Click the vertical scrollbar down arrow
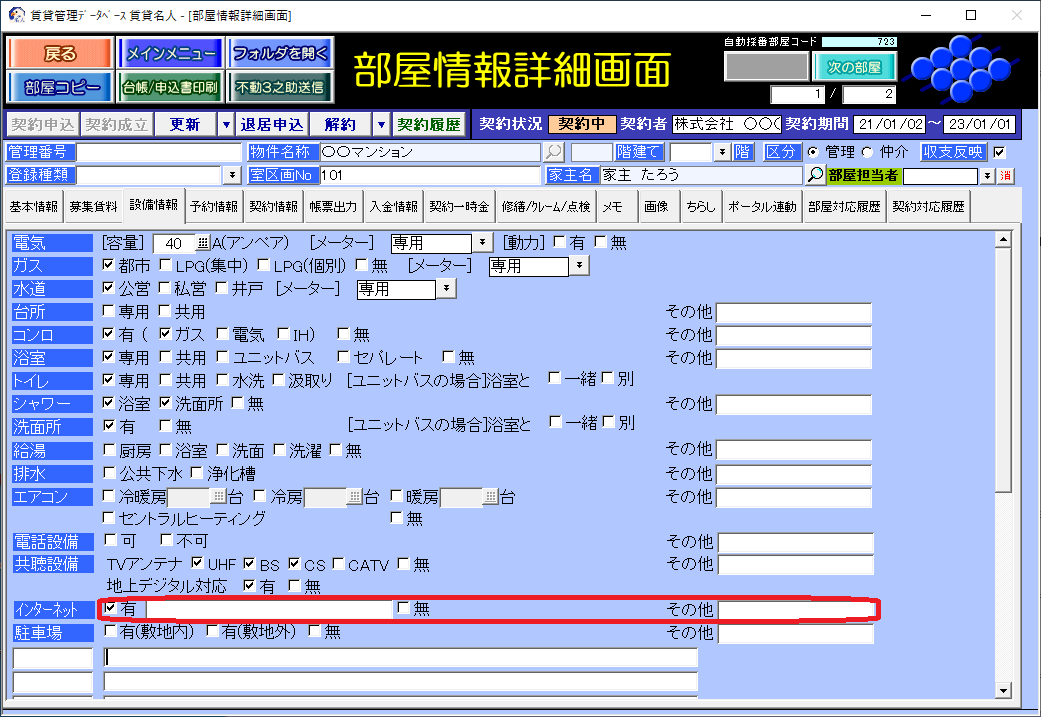 1004,690
